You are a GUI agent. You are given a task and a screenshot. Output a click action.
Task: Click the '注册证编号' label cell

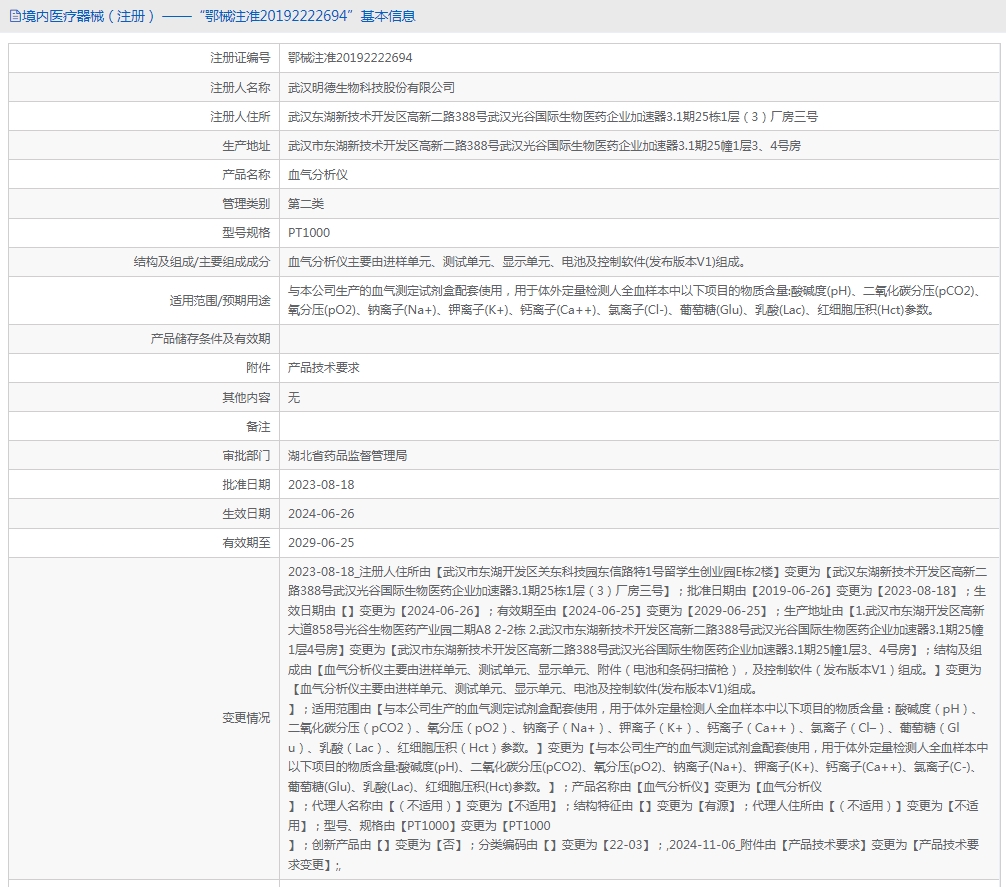pos(240,58)
